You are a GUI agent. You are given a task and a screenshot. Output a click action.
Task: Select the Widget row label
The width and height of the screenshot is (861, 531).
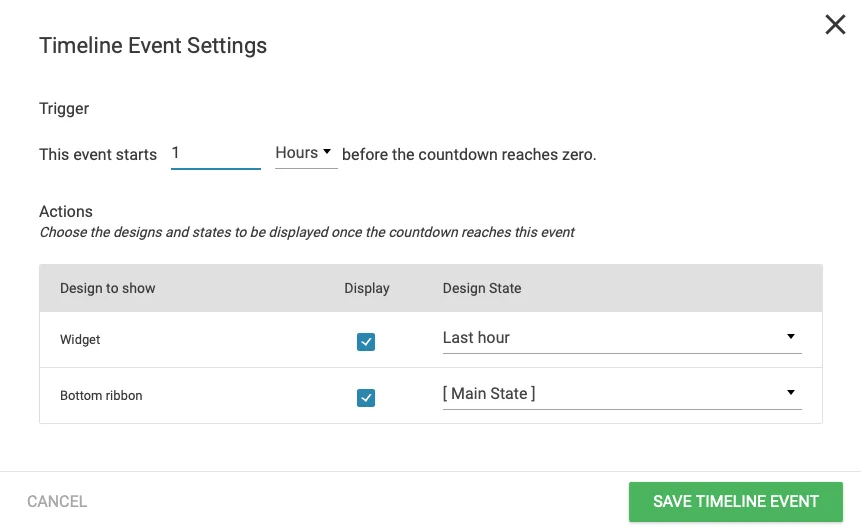click(80, 340)
